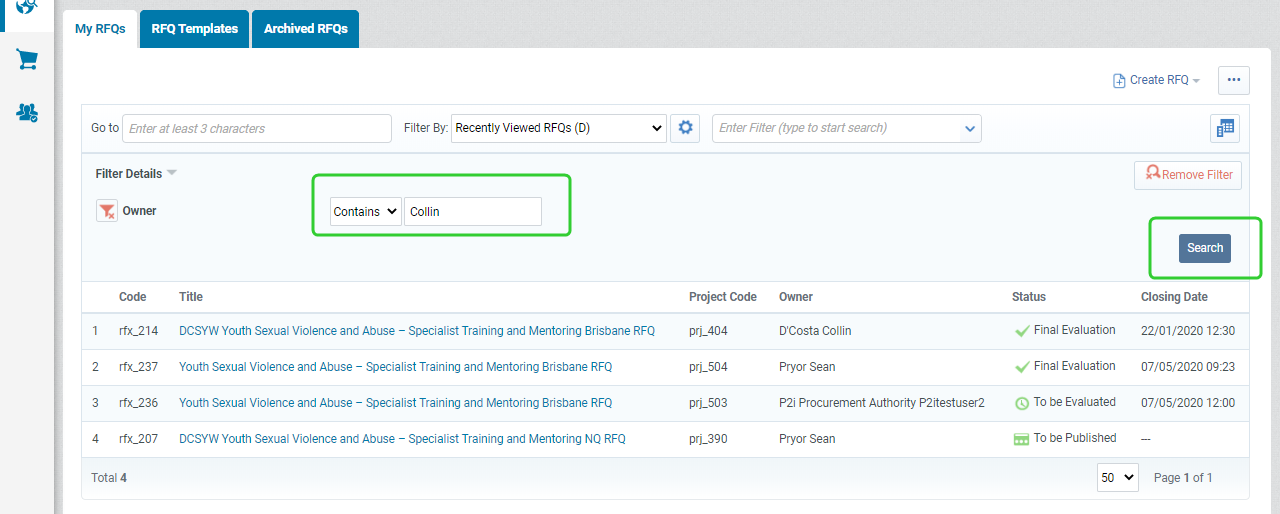Collapse the Filter Details section
This screenshot has width=1280, height=514.
(x=136, y=173)
